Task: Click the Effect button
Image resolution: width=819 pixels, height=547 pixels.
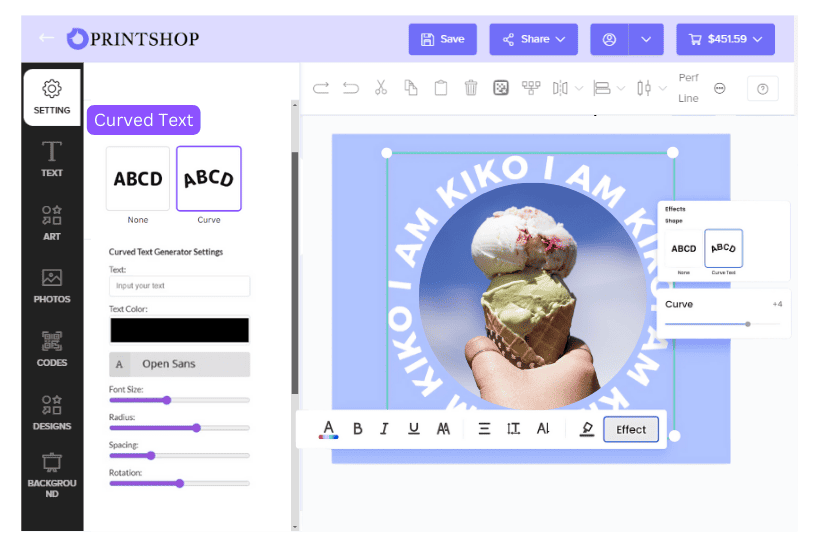Action: click(631, 429)
